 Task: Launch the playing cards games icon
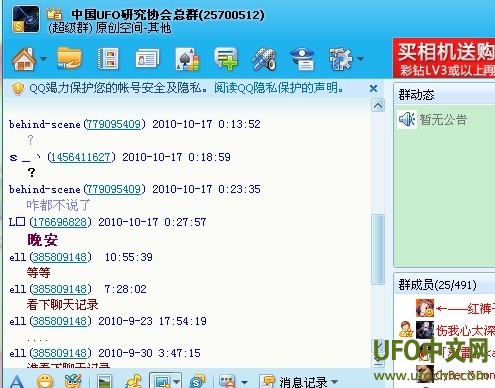click(x=187, y=59)
